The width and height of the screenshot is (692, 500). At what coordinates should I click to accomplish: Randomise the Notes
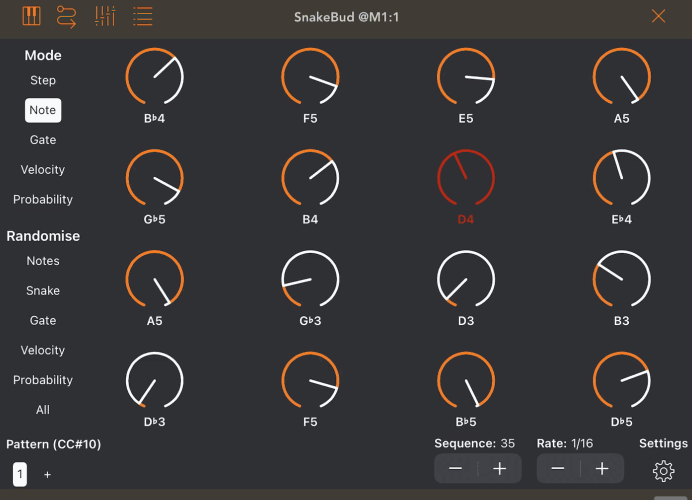43,261
